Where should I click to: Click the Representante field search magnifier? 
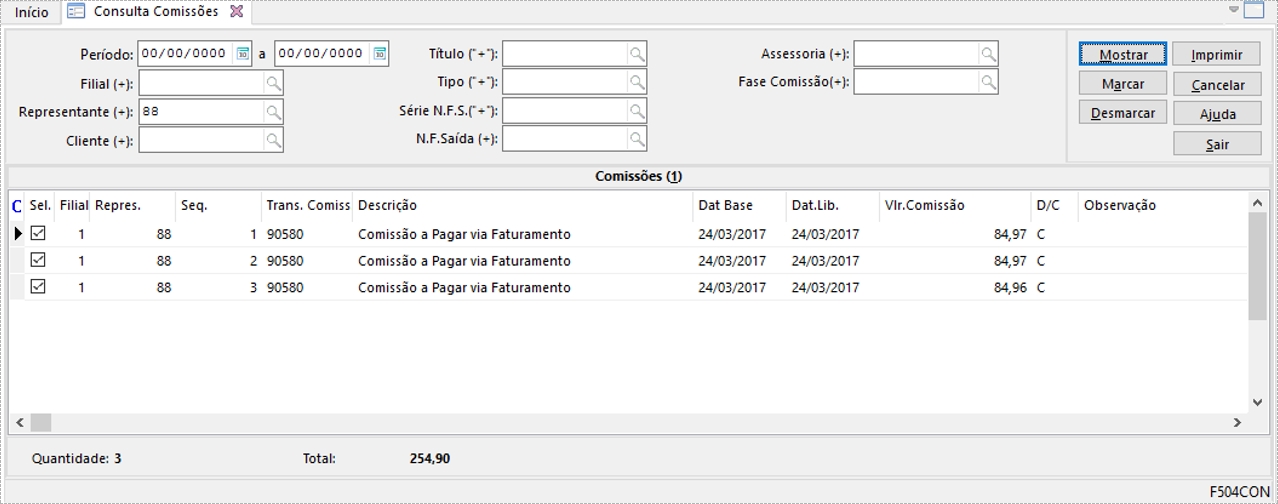pos(273,112)
